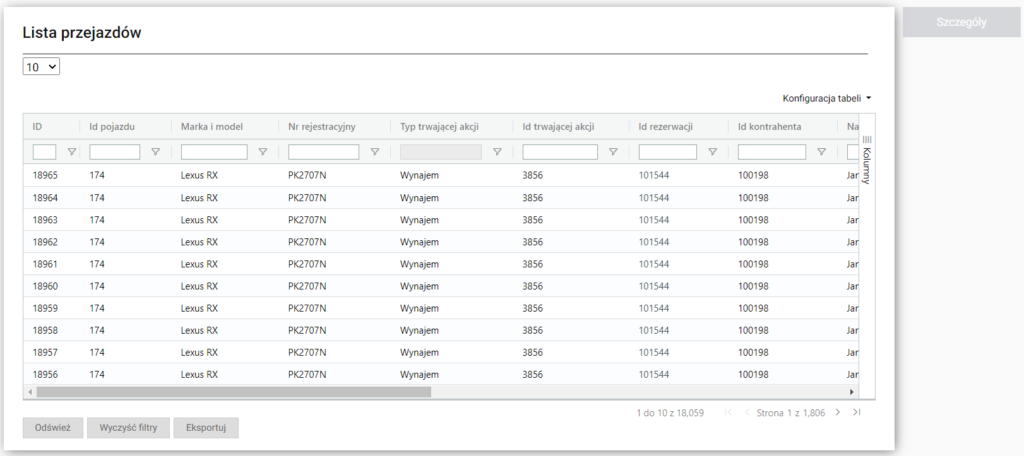Click filter icon for Id kontrahenta column
Screen dimensions: 1024x456
pos(821,152)
